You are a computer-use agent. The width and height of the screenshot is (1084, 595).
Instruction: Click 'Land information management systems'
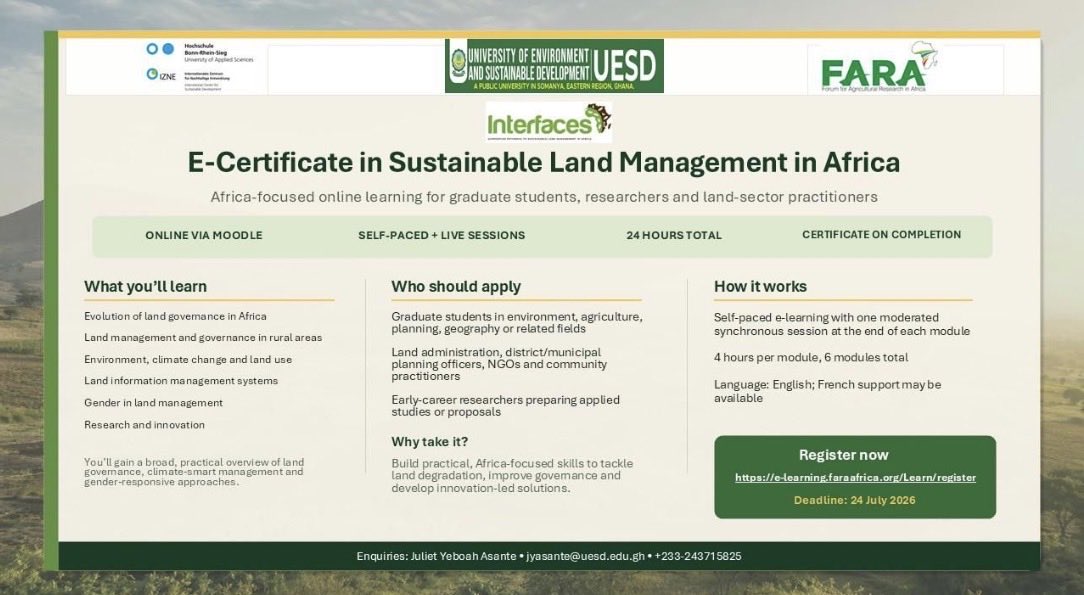[x=181, y=381]
